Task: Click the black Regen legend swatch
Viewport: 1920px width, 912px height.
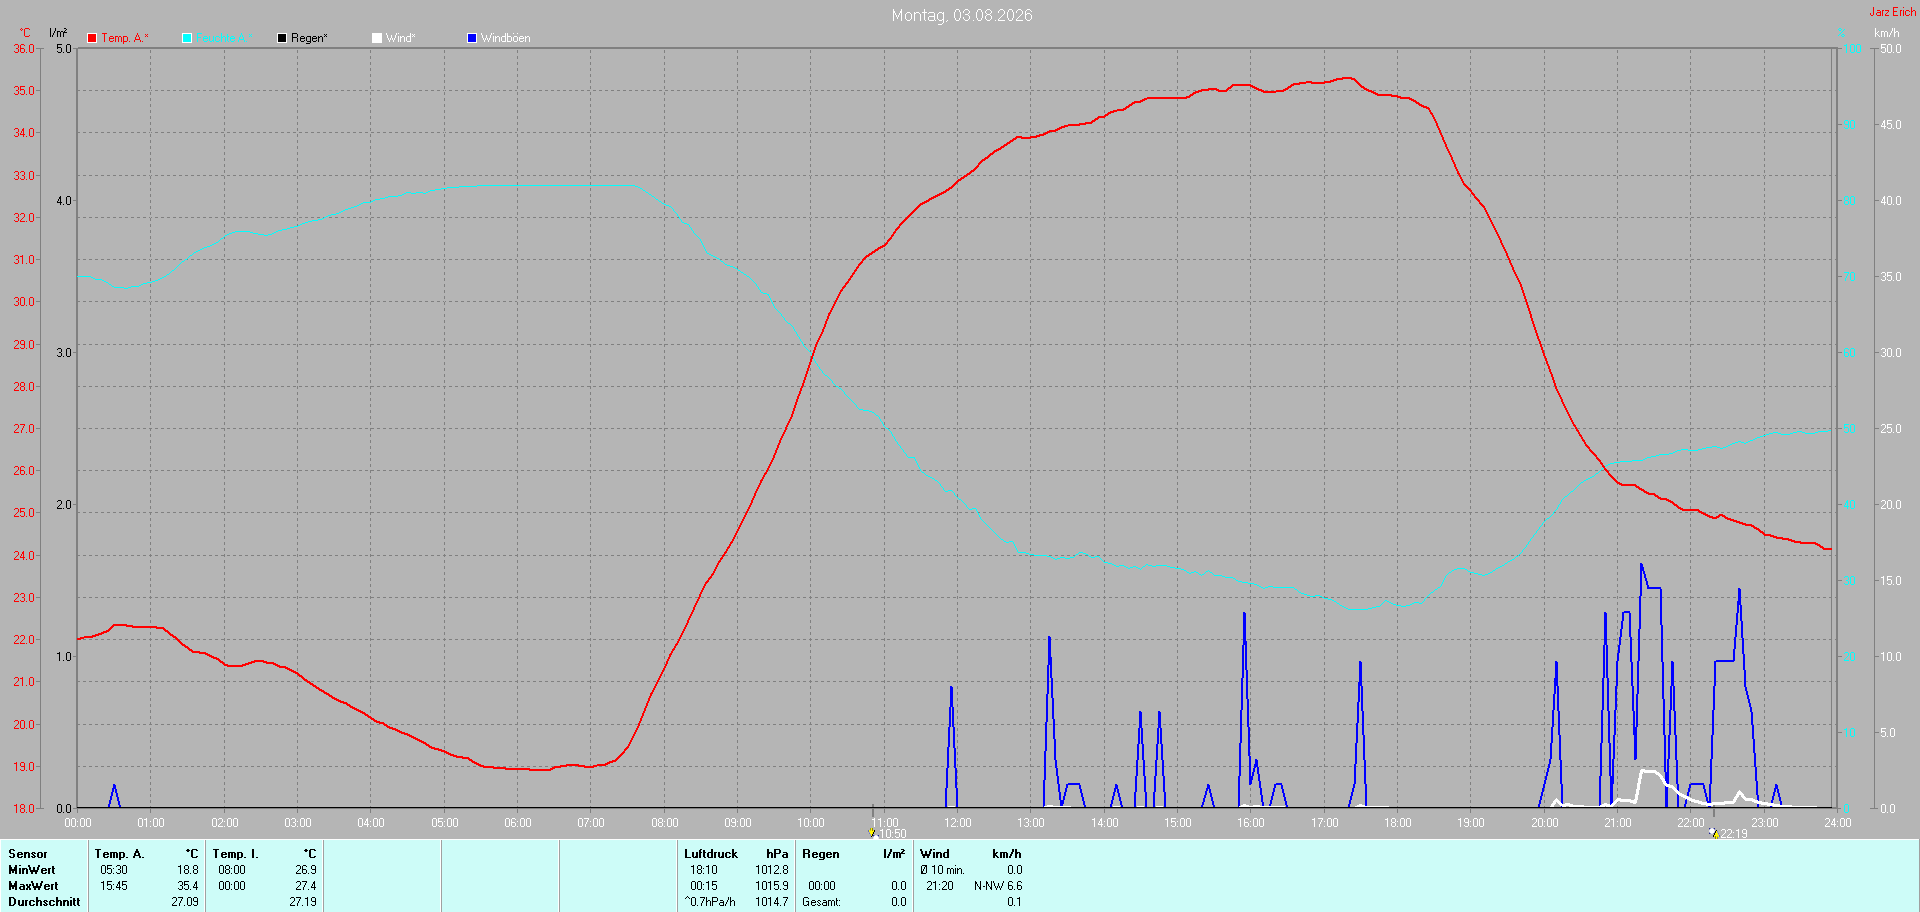Action: (x=282, y=38)
